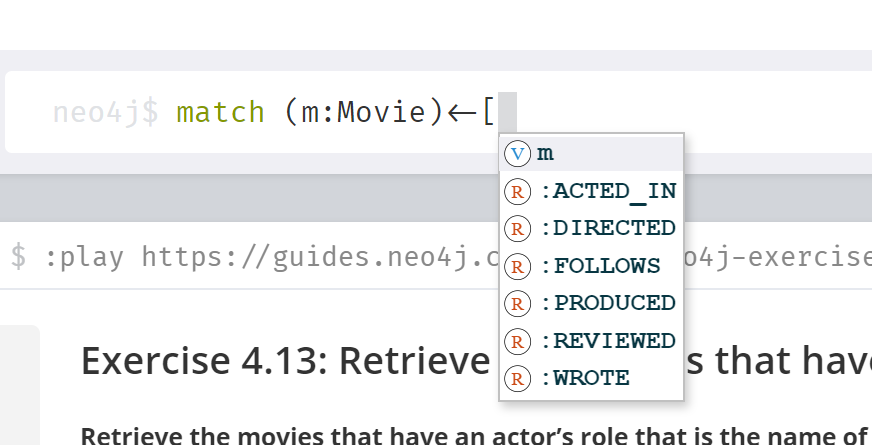The height and width of the screenshot is (445, 872).
Task: Click the 'match' keyword in the editor
Action: tap(220, 112)
